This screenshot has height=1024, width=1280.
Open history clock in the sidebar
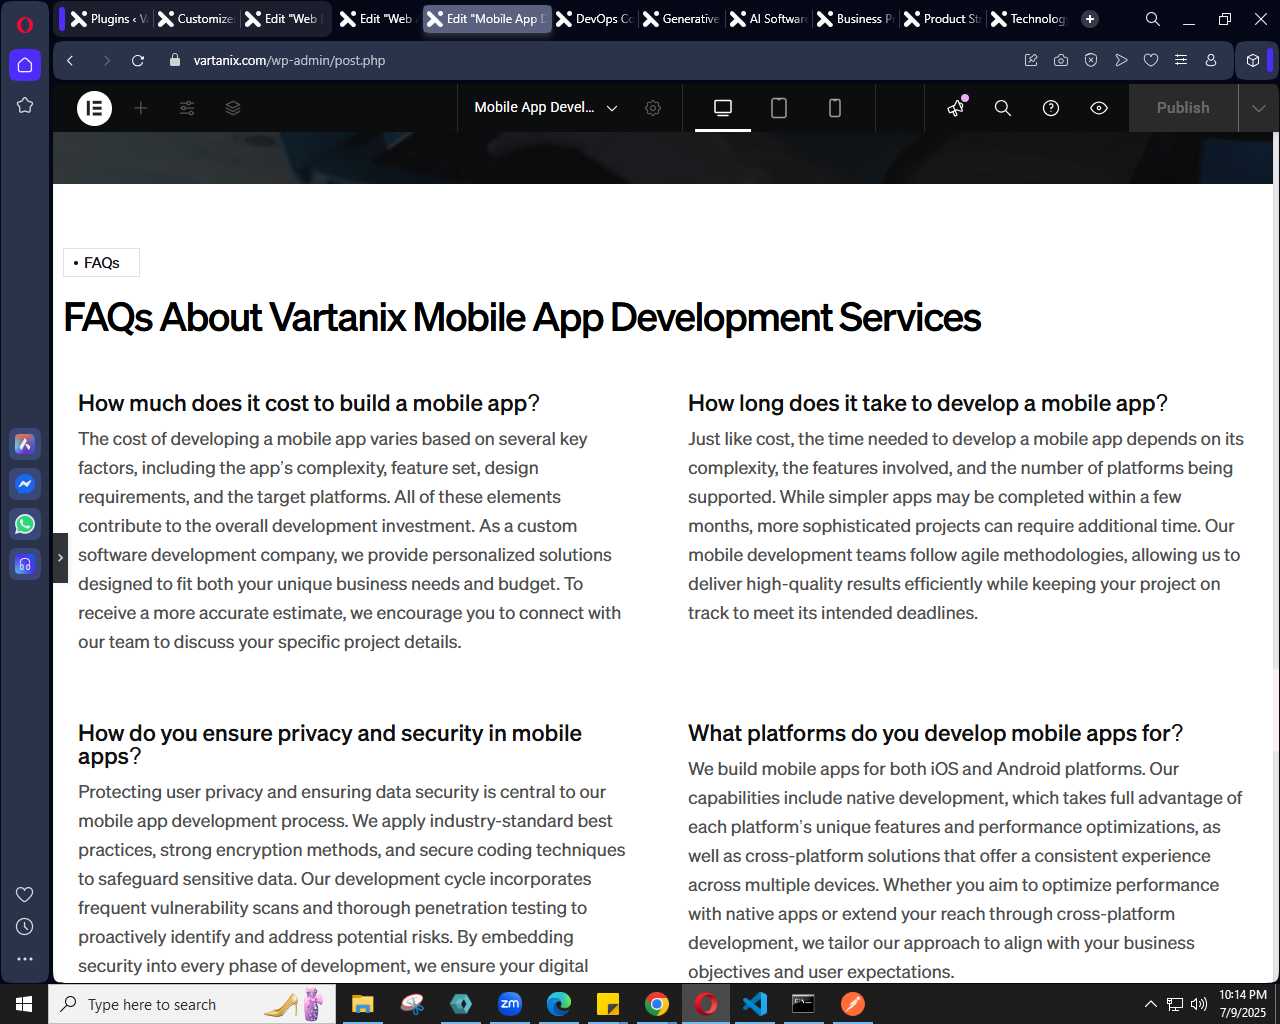pyautogui.click(x=25, y=927)
